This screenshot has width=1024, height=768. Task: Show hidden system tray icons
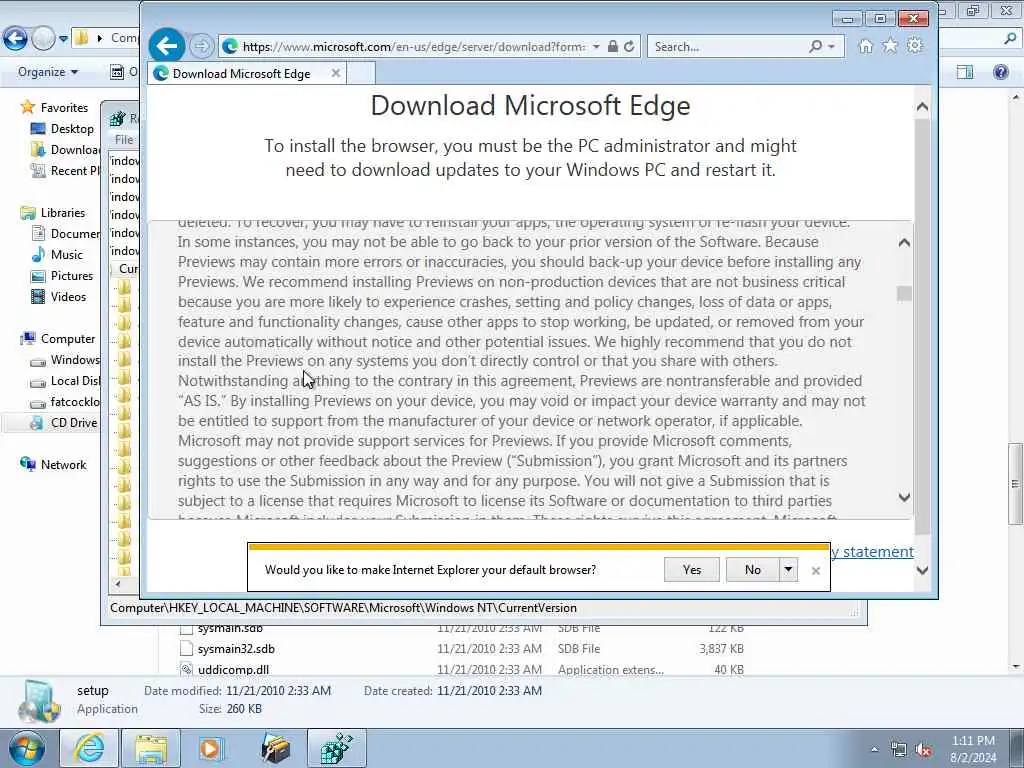click(x=874, y=750)
